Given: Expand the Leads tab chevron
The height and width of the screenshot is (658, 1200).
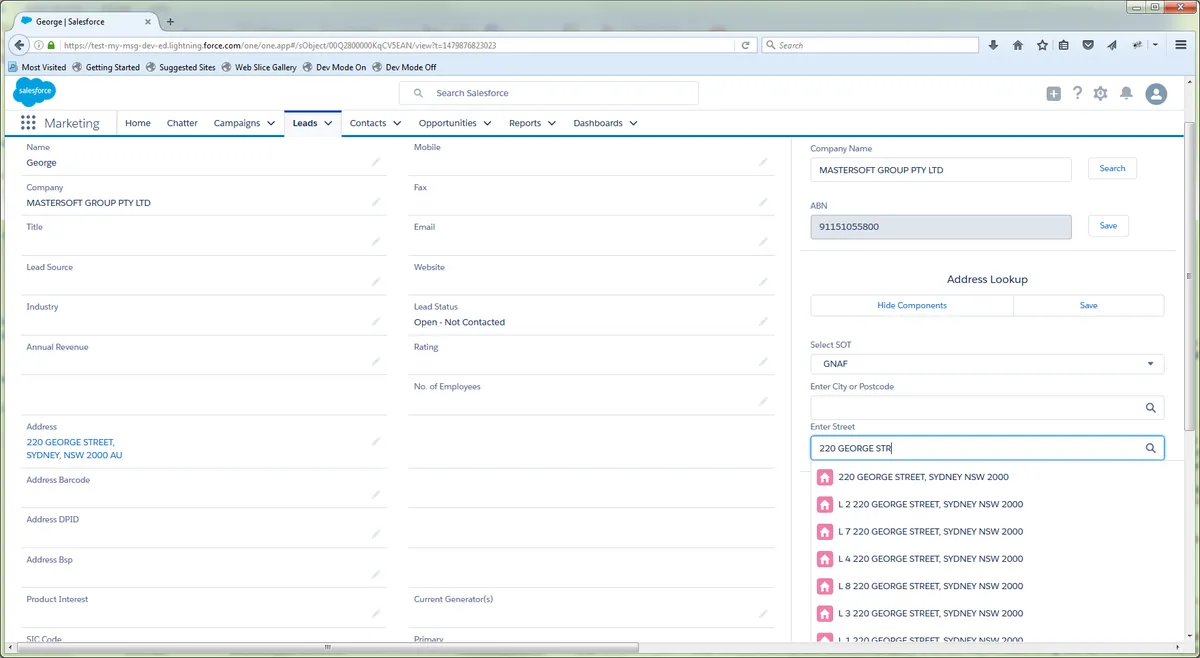Looking at the screenshot, I should [x=328, y=123].
